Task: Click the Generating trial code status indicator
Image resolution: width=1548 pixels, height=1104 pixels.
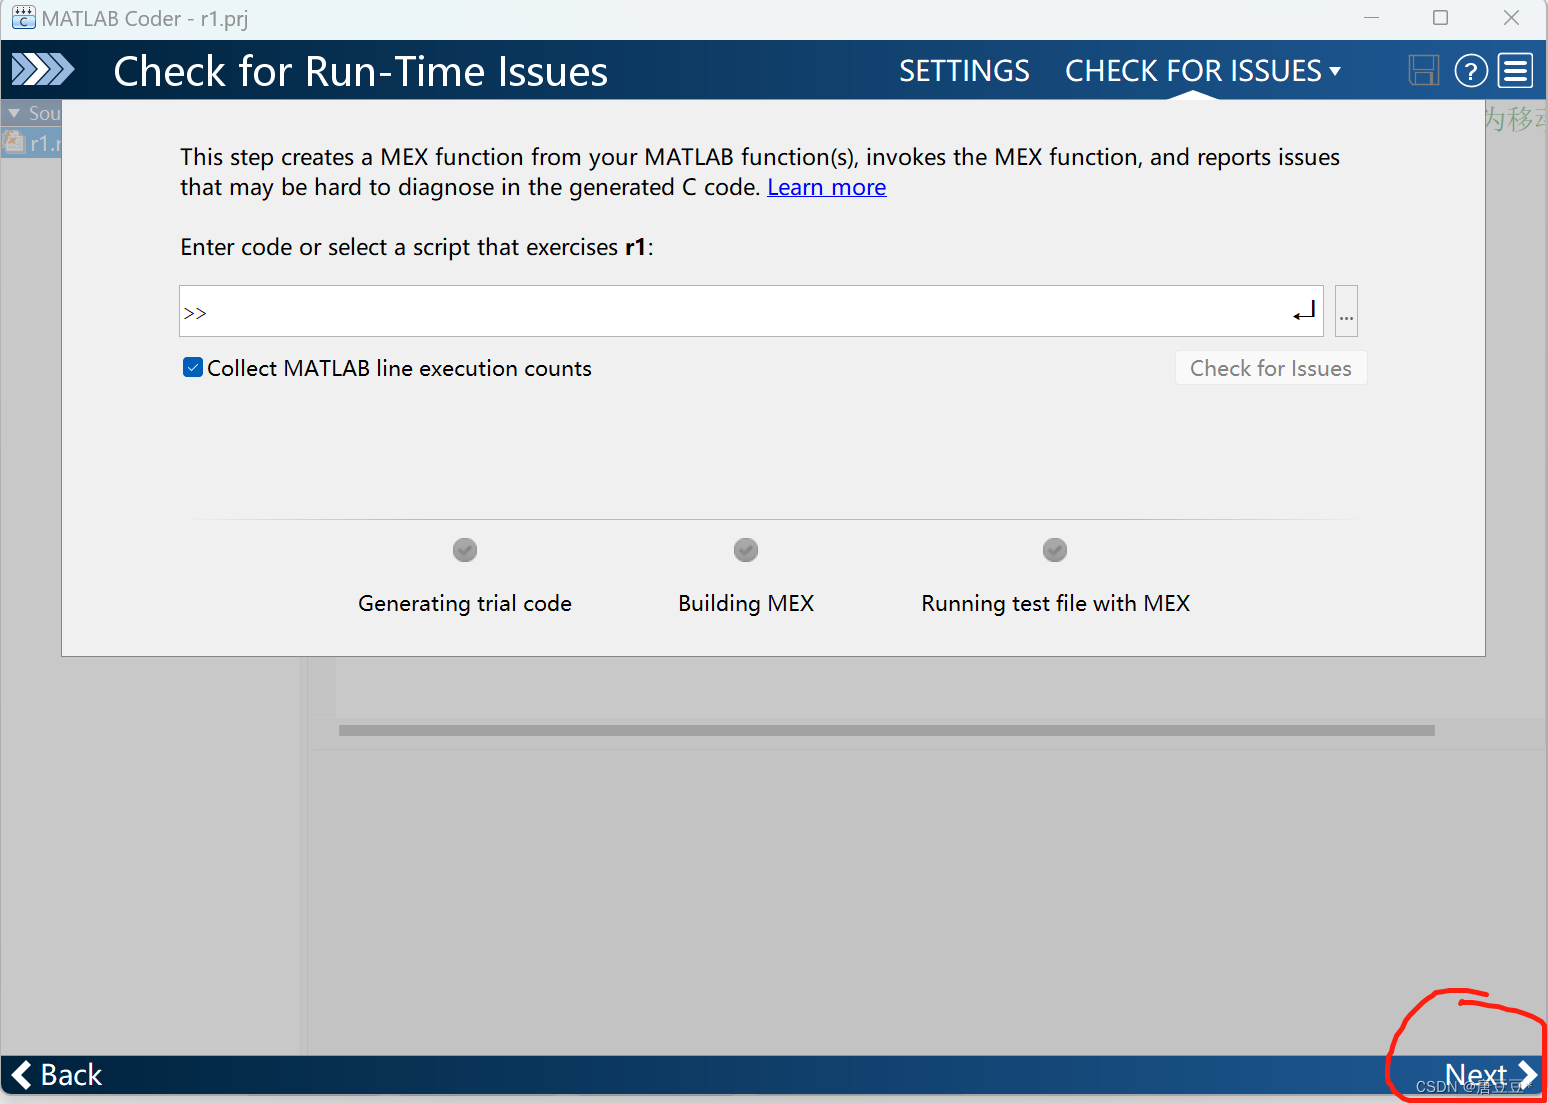Action: (465, 550)
